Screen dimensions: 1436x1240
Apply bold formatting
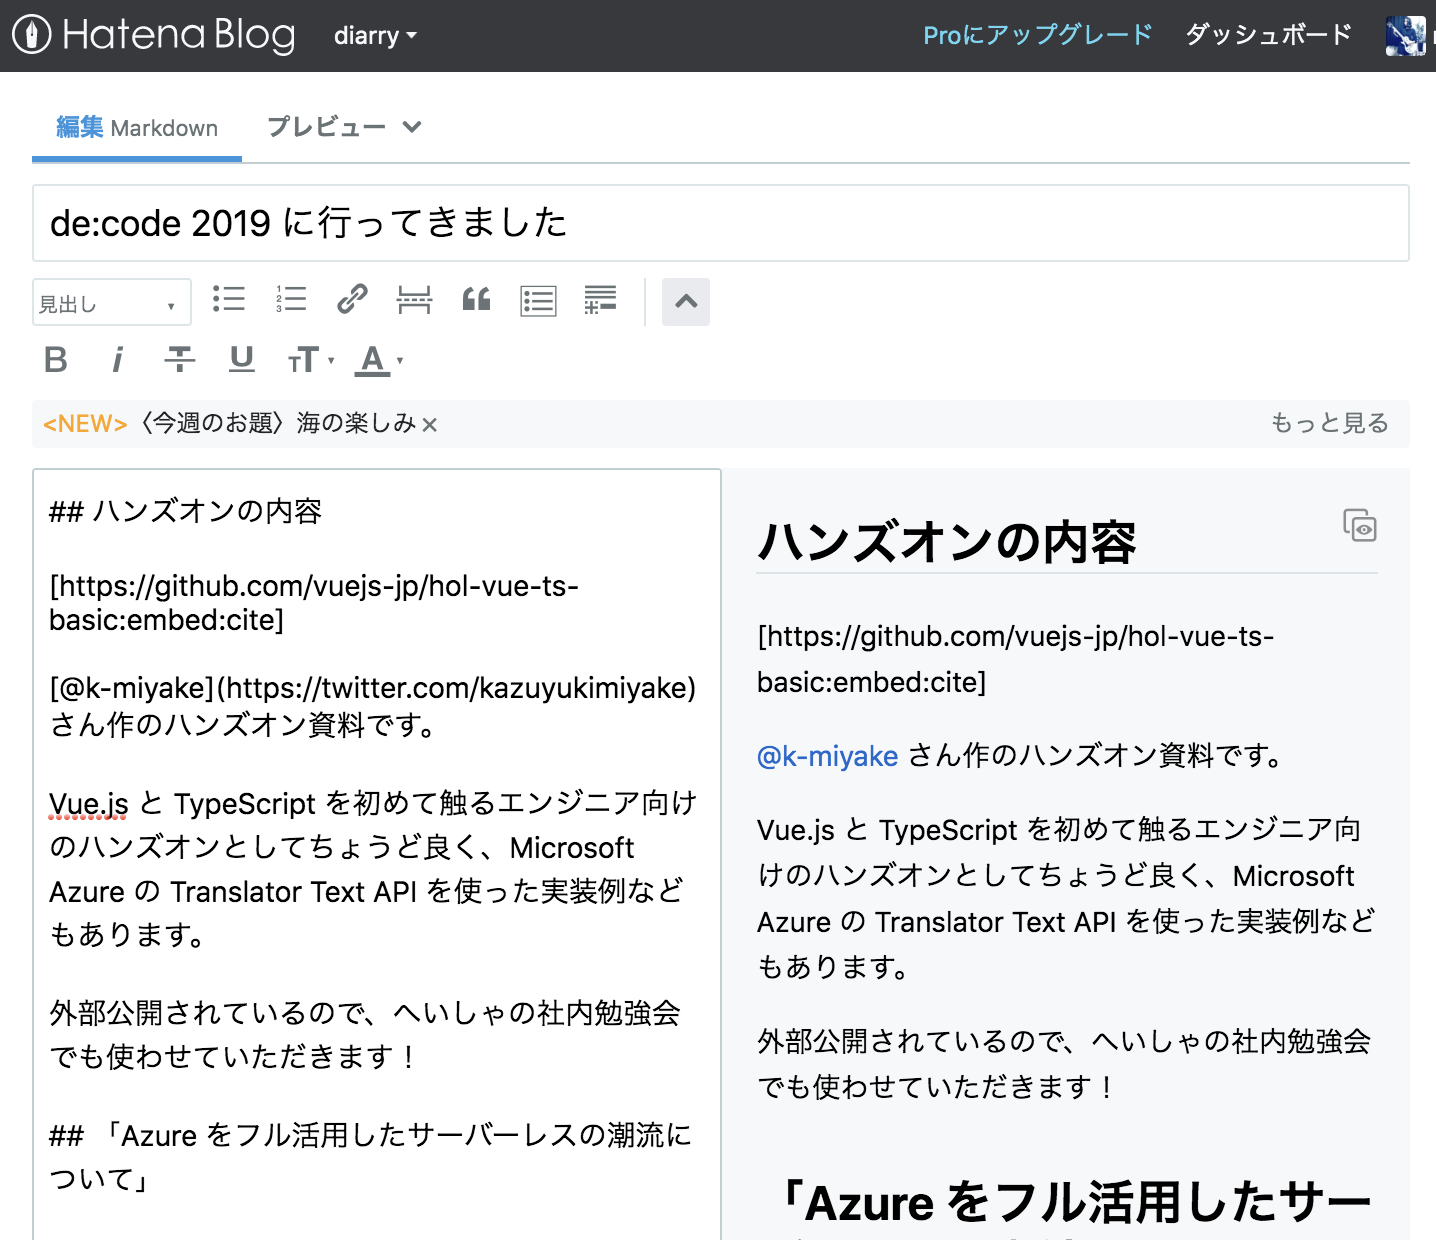56,359
